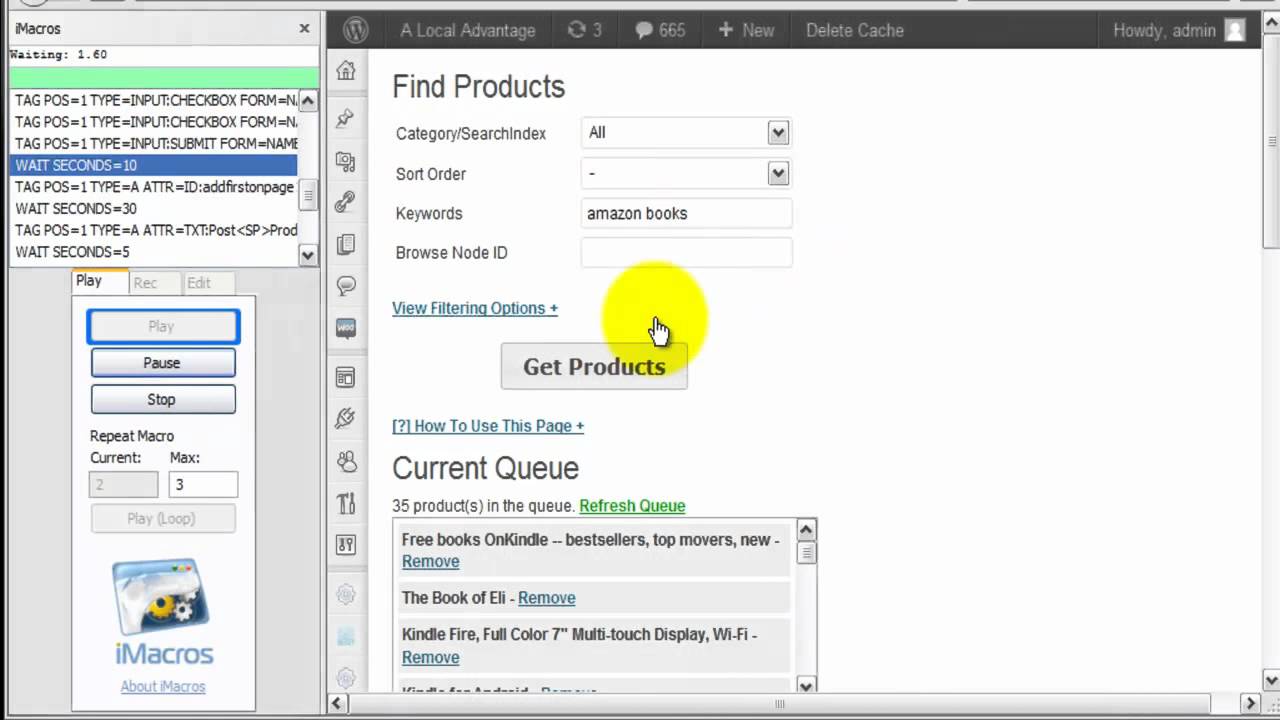This screenshot has width=1280, height=720.
Task: Click the updates refresh icon showing 3
Action: point(584,30)
